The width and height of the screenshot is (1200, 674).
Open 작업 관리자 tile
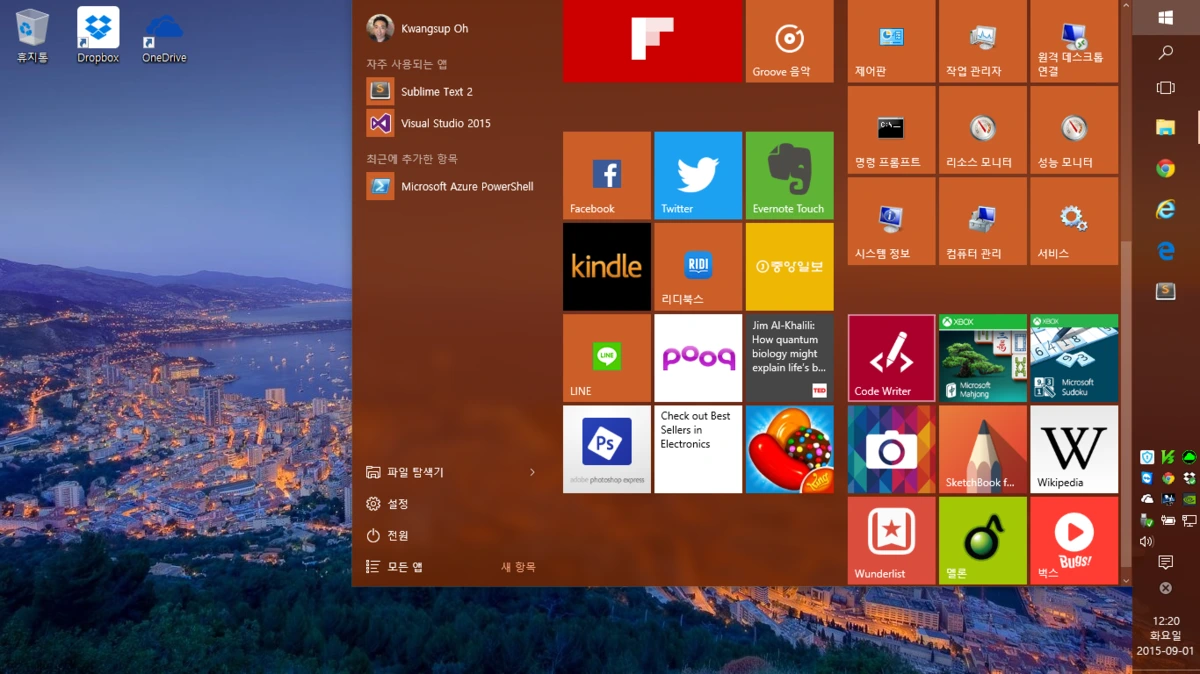[983, 41]
